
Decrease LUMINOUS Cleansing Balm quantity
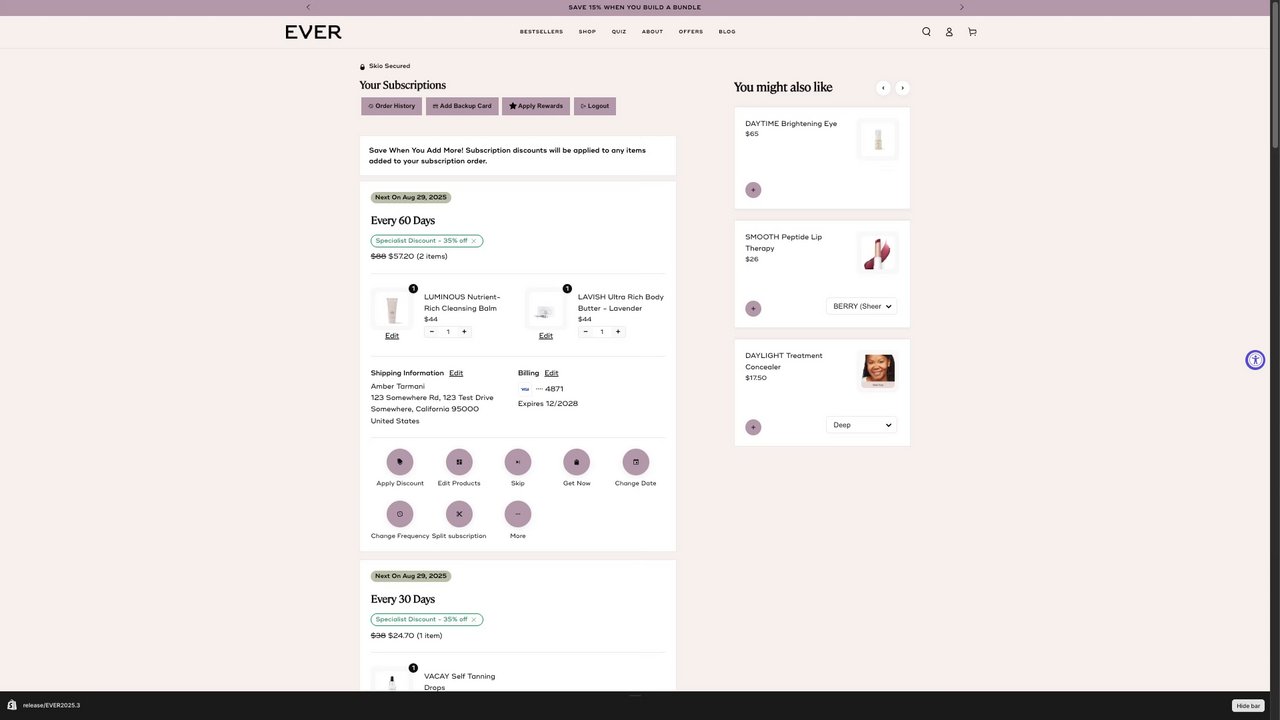432,332
